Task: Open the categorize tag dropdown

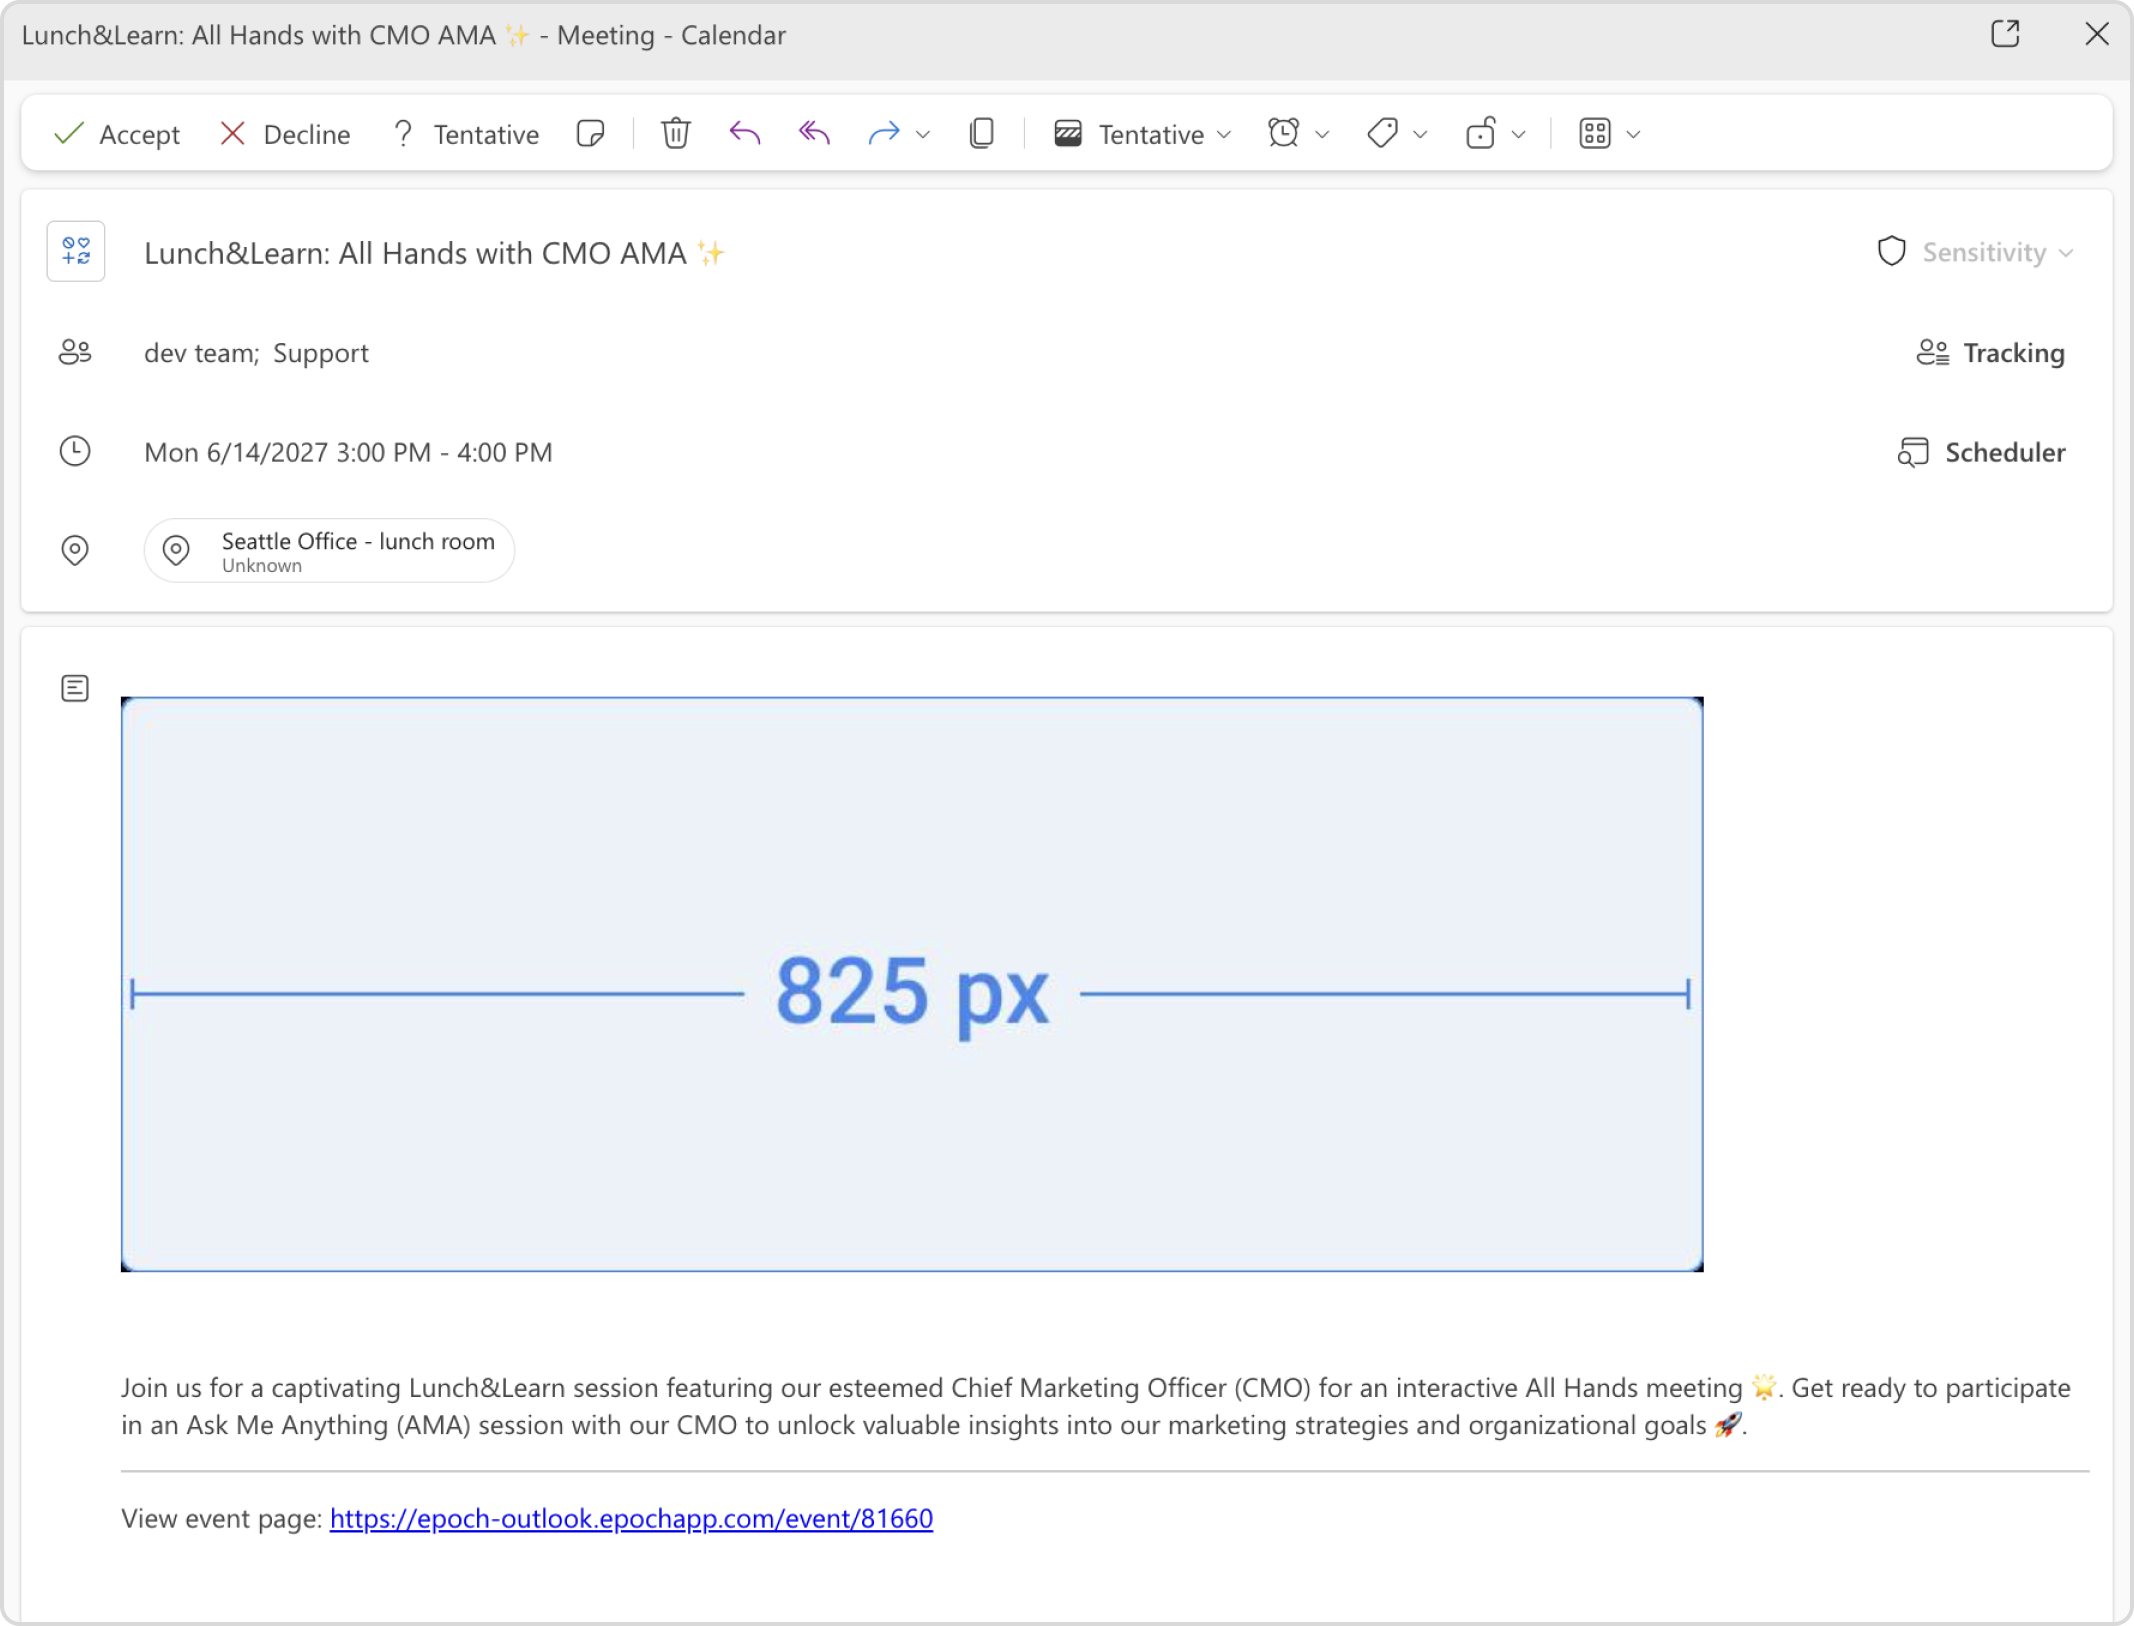Action: (1397, 134)
